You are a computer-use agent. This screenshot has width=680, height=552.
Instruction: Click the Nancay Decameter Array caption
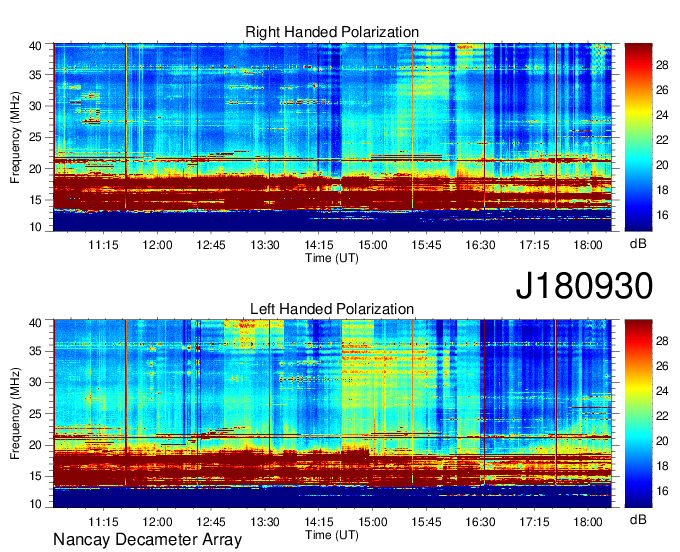coord(147,540)
